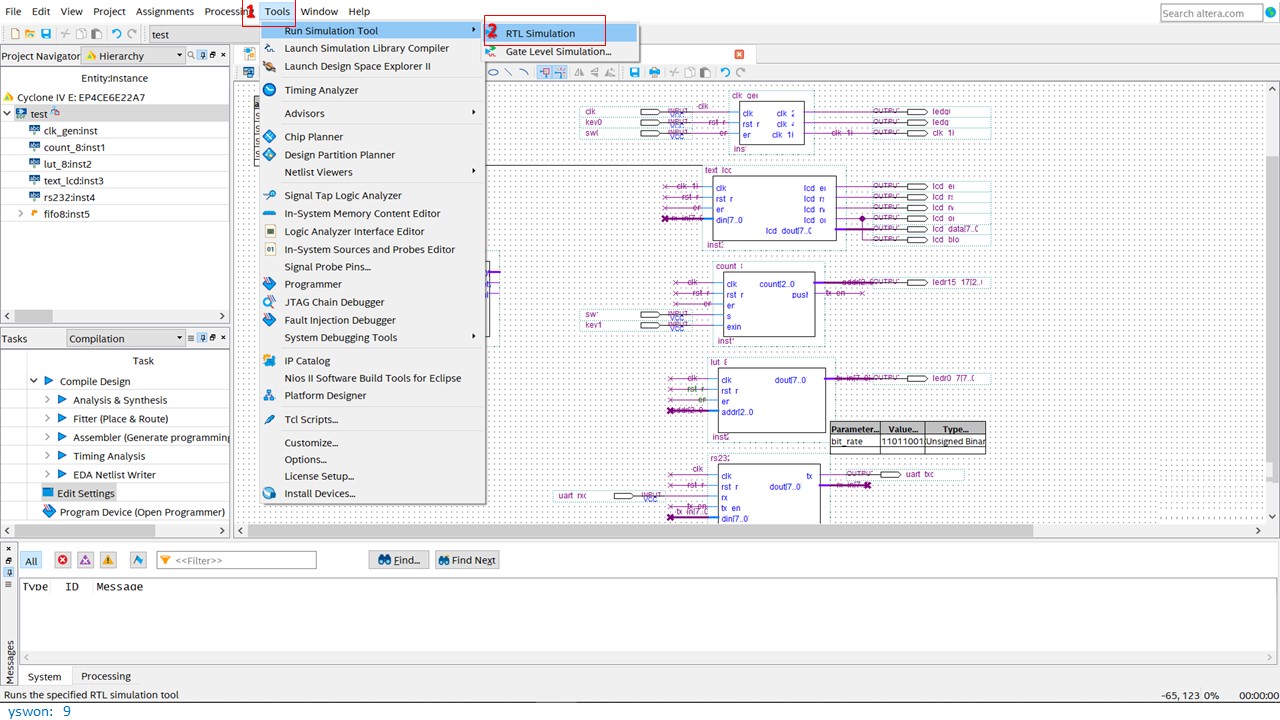This screenshot has height=720, width=1280.
Task: Click the search icon in Project Navigator
Action: [x=190, y=56]
